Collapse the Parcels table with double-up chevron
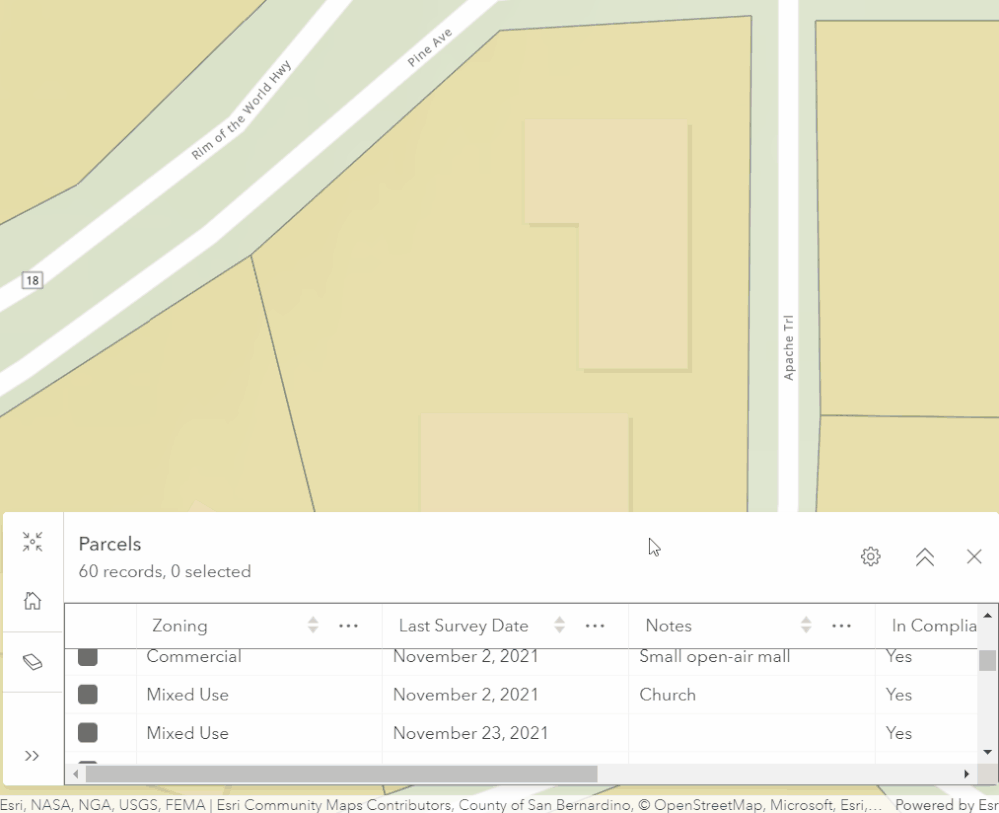999x813 pixels. (x=924, y=557)
